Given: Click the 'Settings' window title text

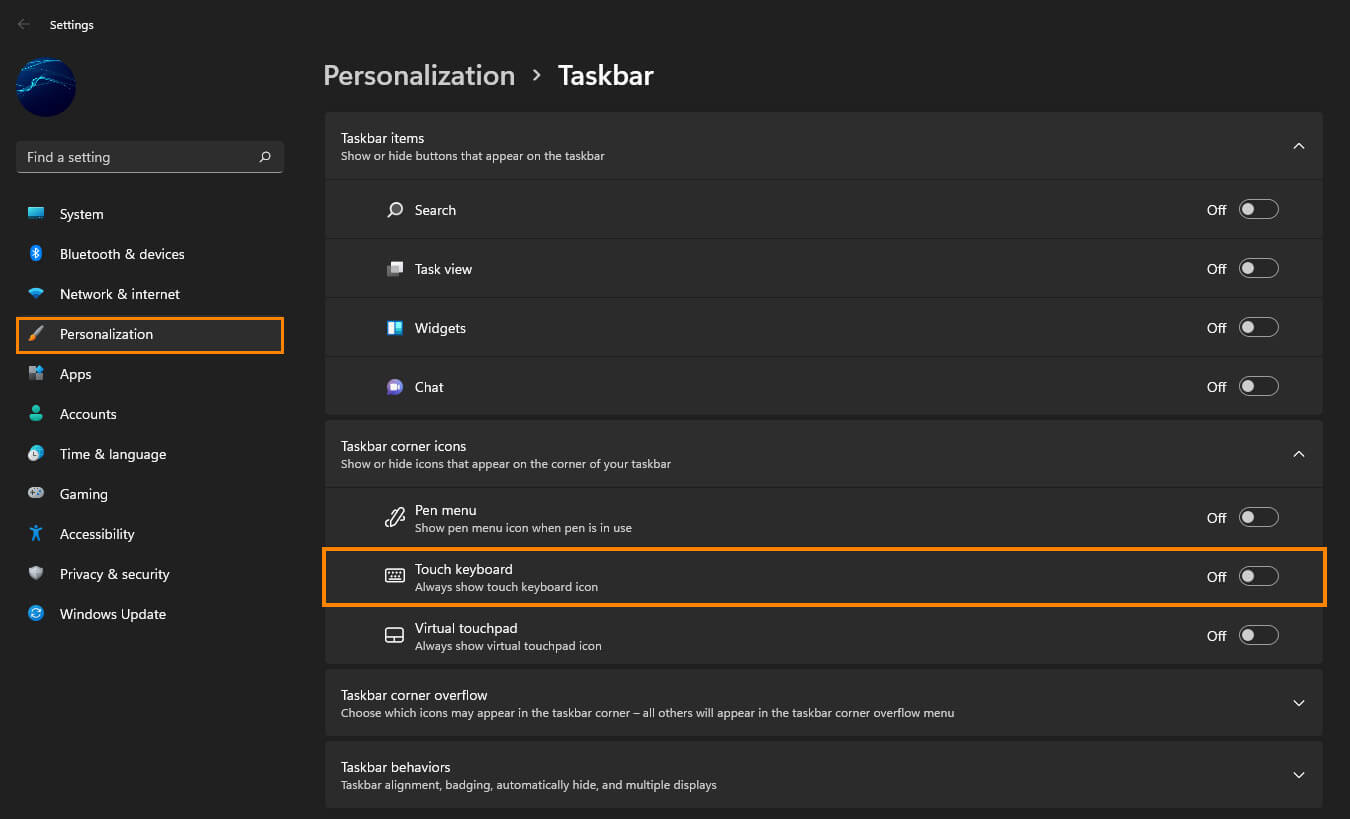Looking at the screenshot, I should coord(72,25).
